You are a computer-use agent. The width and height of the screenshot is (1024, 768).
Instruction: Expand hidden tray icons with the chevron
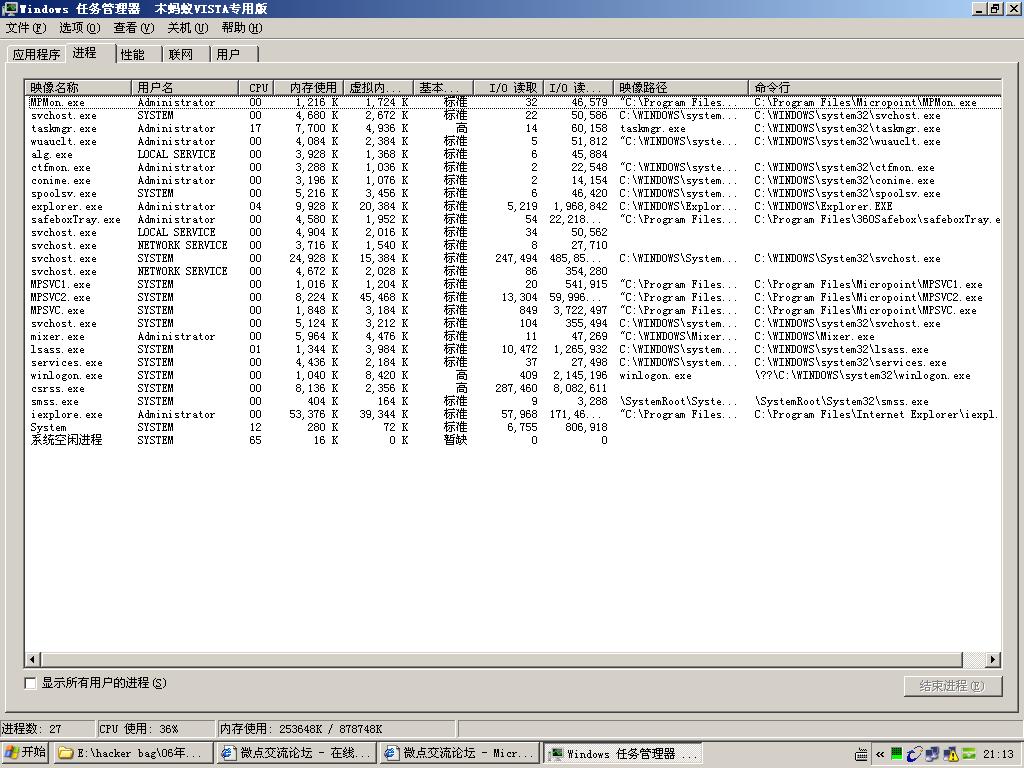tap(880, 754)
